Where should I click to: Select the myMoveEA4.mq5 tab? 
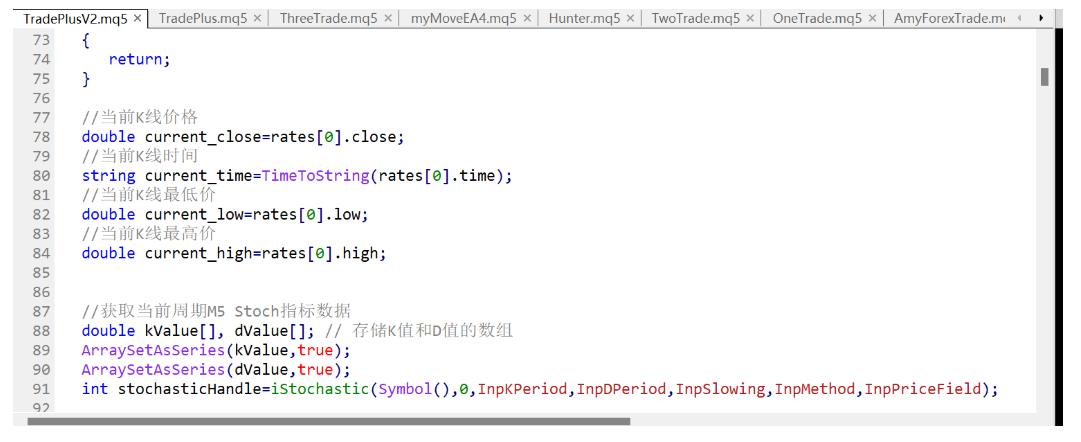(x=464, y=19)
